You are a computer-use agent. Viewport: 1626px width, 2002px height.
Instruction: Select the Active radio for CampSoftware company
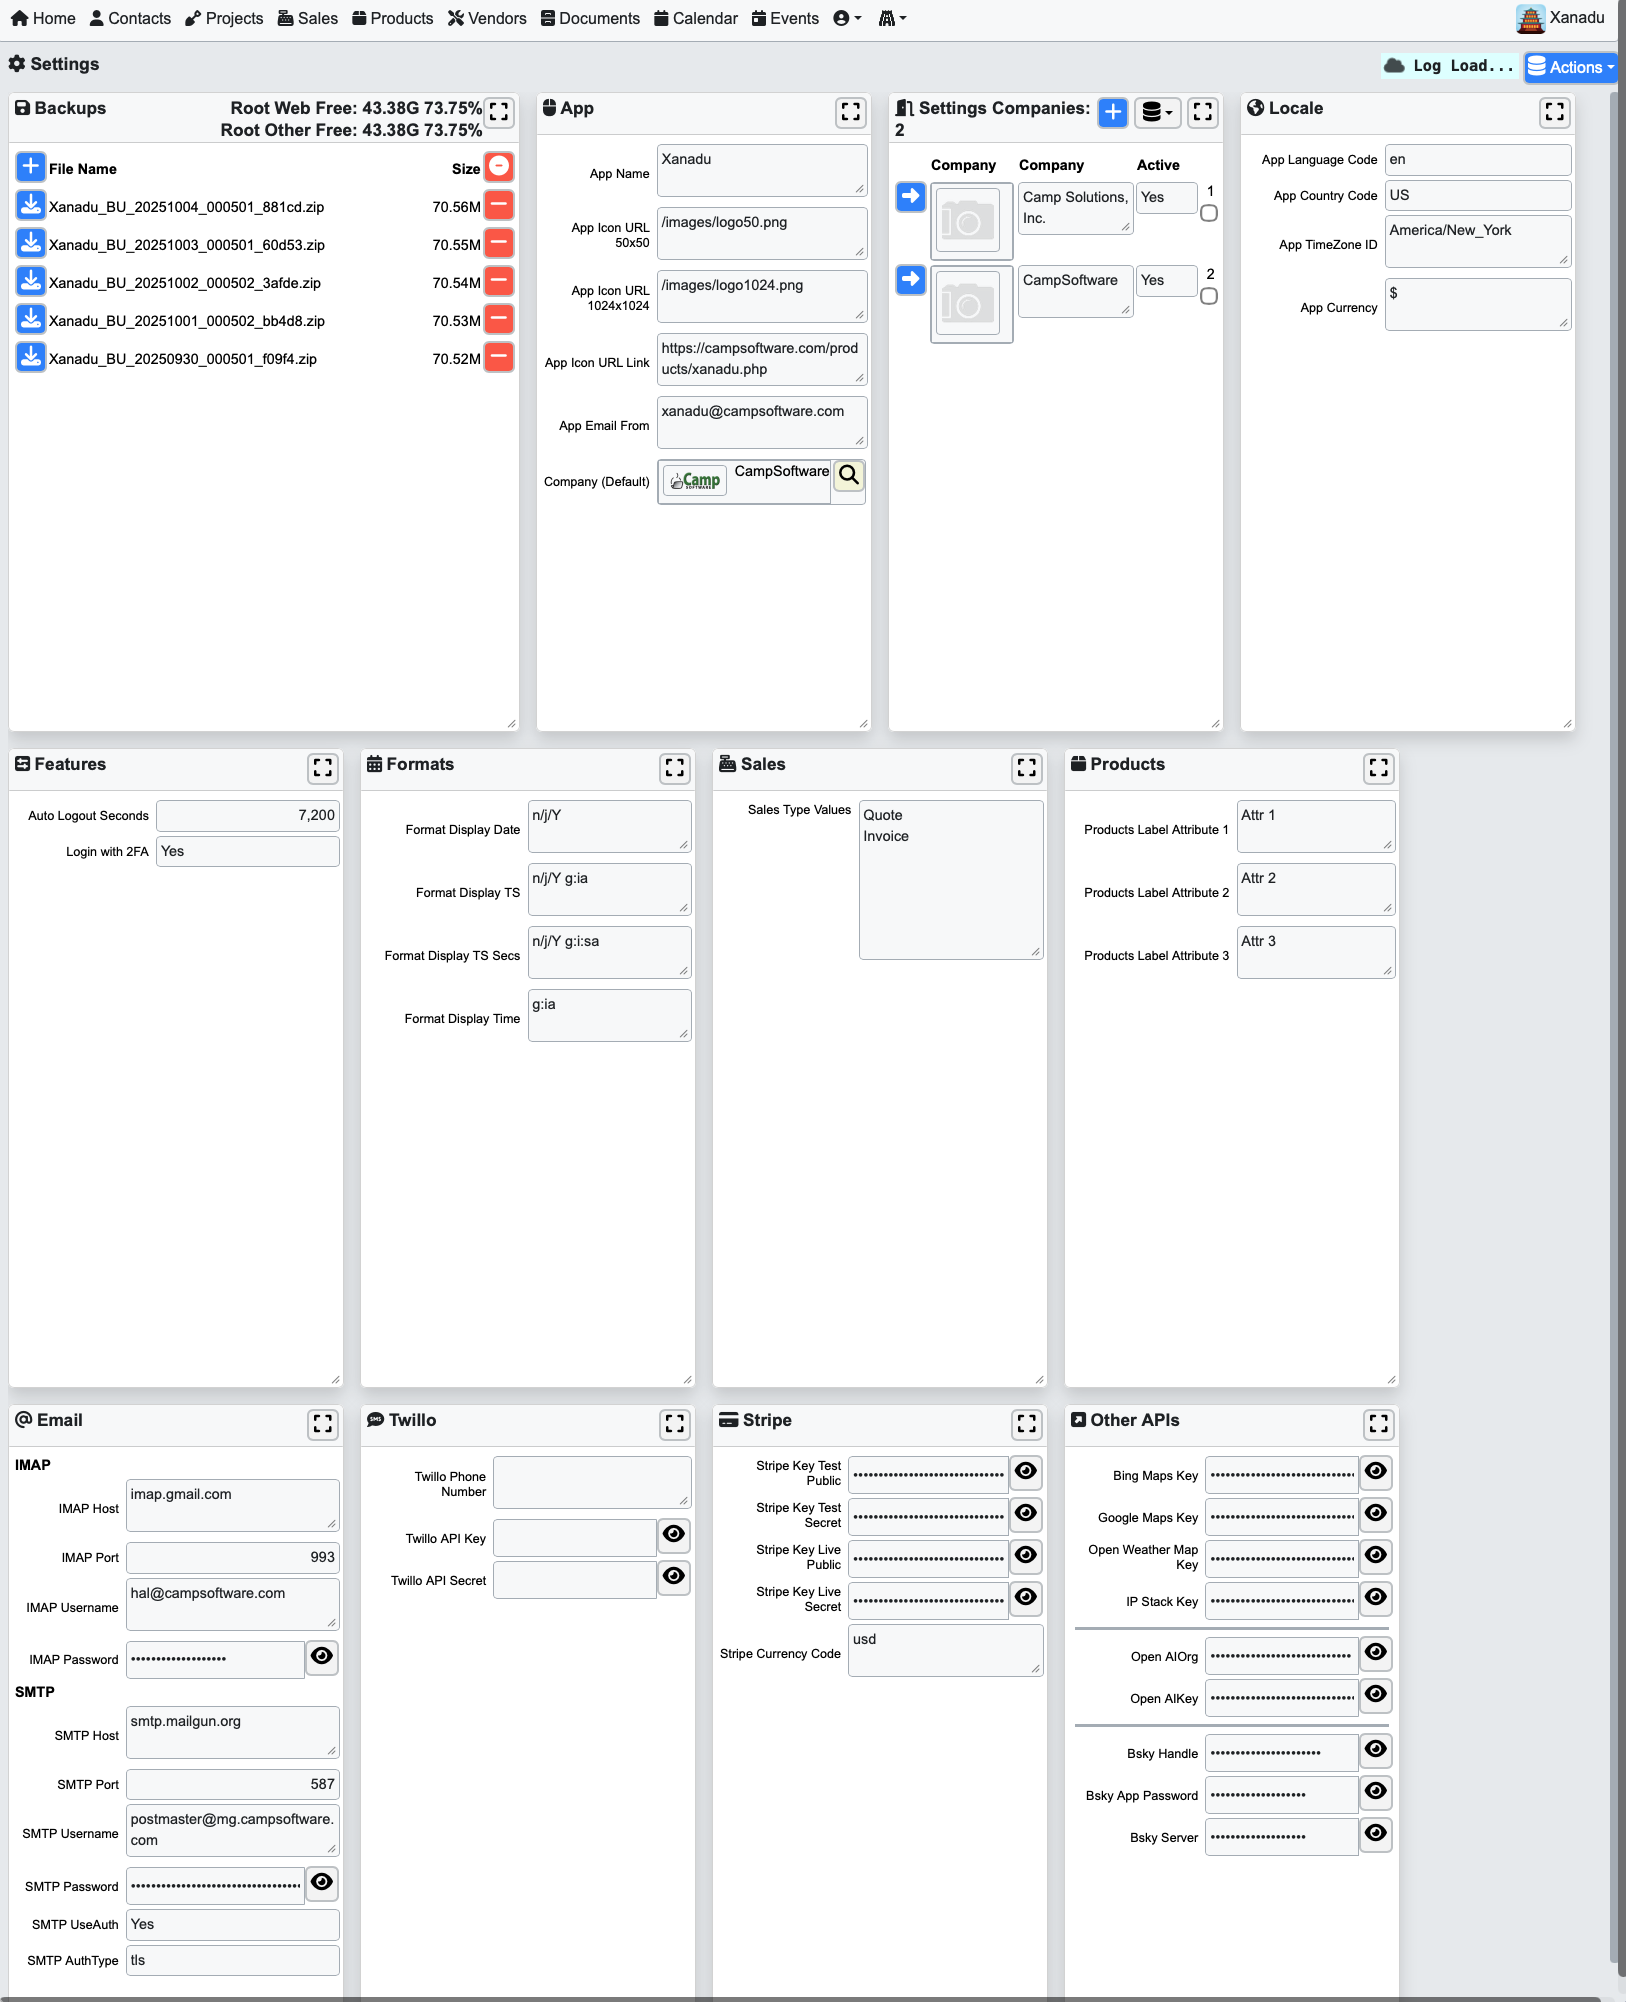coord(1207,296)
